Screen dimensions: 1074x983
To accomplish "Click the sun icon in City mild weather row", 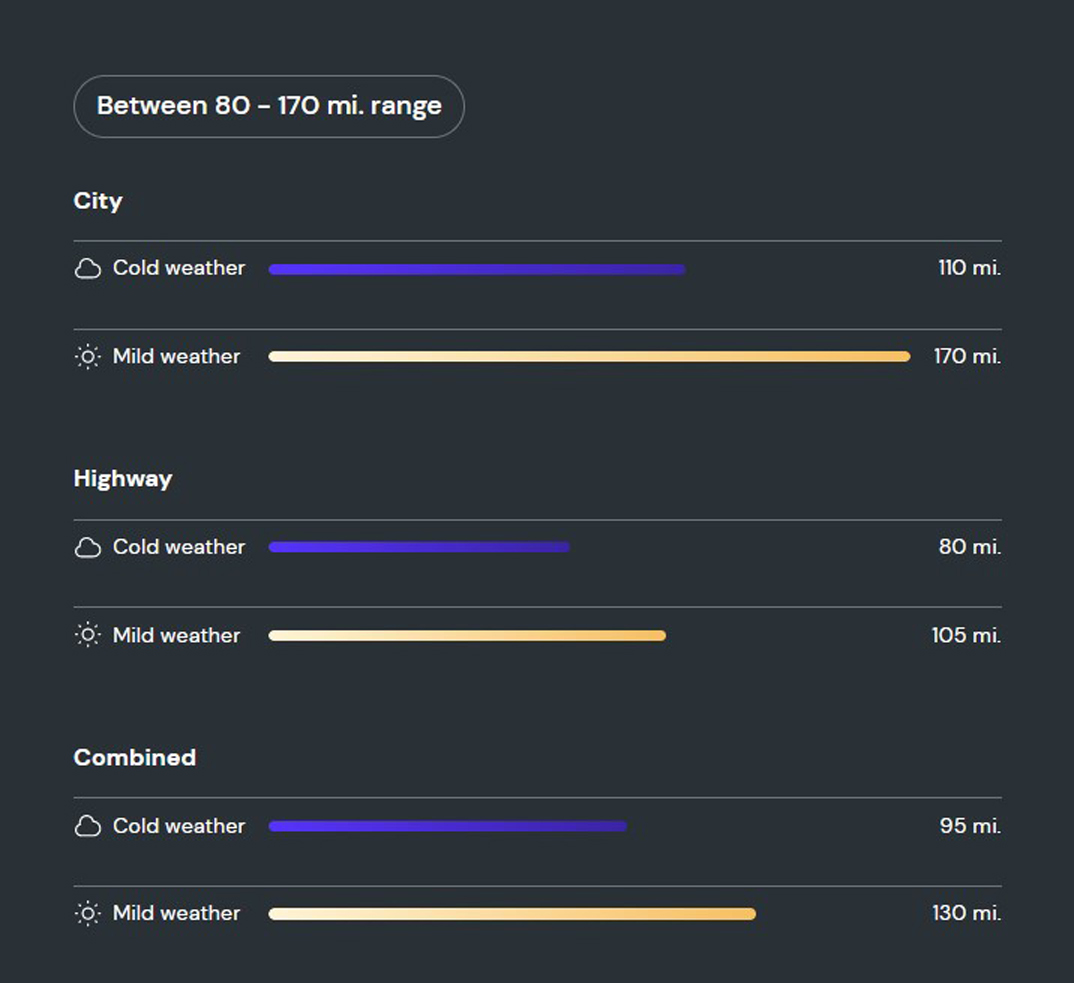I will click(x=88, y=357).
